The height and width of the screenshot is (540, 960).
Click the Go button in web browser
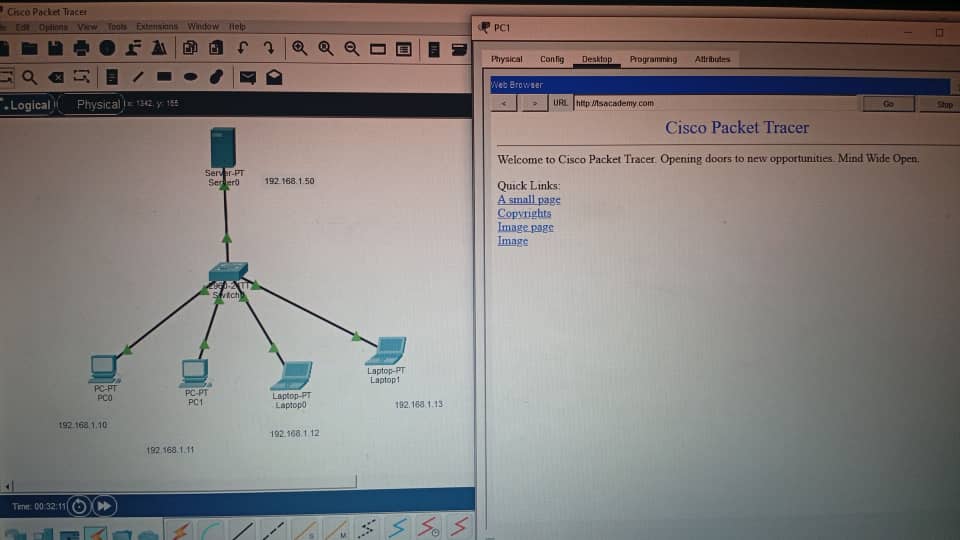pyautogui.click(x=888, y=104)
